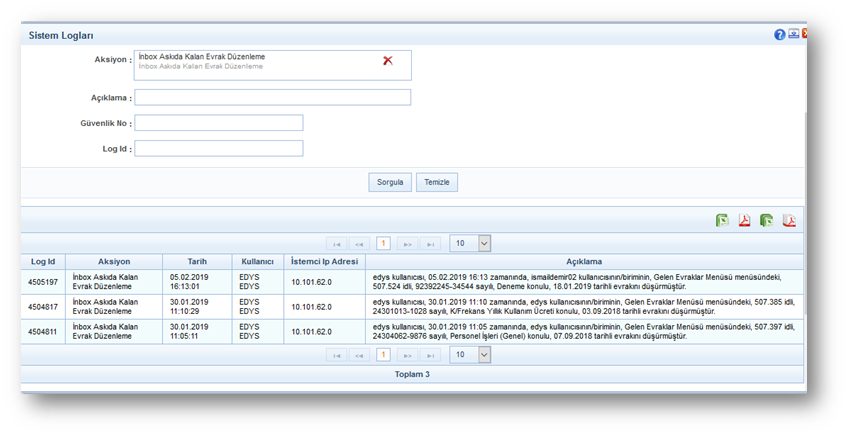Click the minimize panel icon beside help
This screenshot has height=436, width=849.
(x=793, y=34)
